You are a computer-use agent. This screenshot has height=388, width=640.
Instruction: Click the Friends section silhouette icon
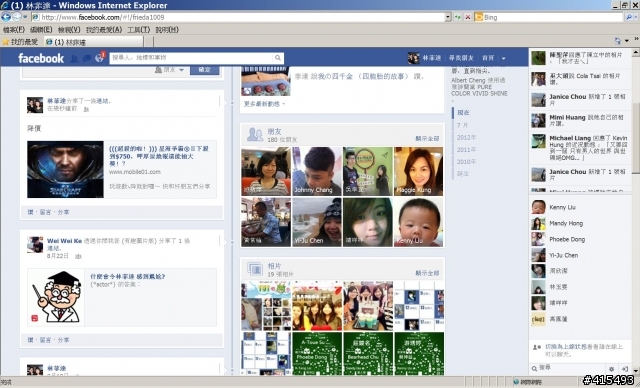(x=255, y=135)
